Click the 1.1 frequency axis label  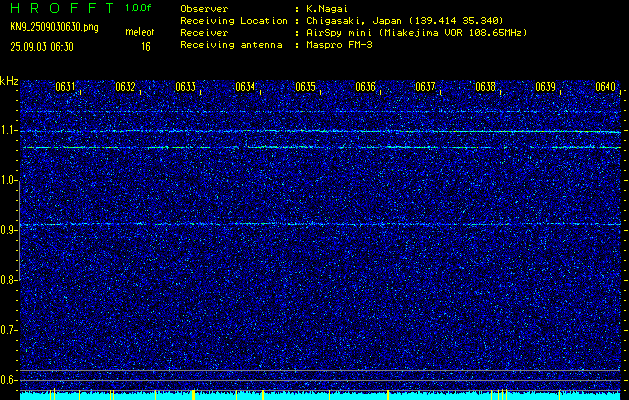pos(8,130)
